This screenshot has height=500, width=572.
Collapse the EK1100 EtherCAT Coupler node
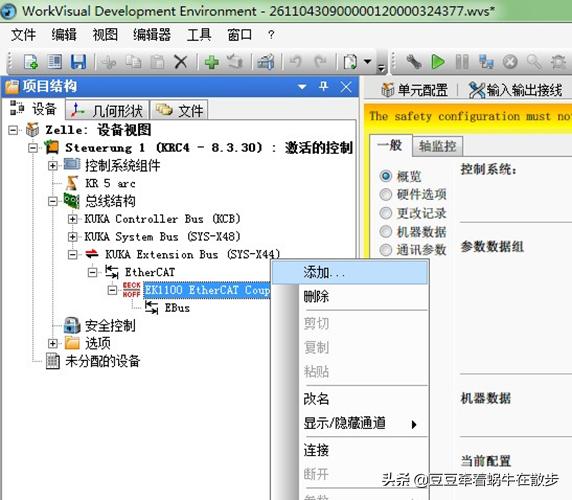112,290
